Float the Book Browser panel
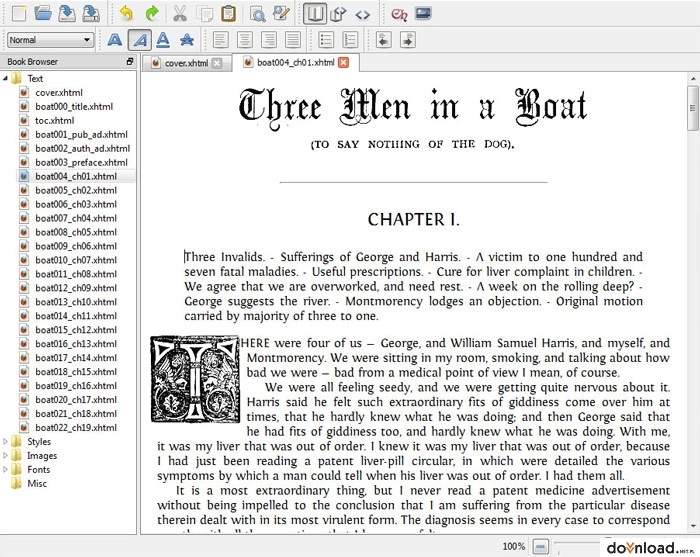Screen dimensions: 700x557 pyautogui.click(x=130, y=62)
